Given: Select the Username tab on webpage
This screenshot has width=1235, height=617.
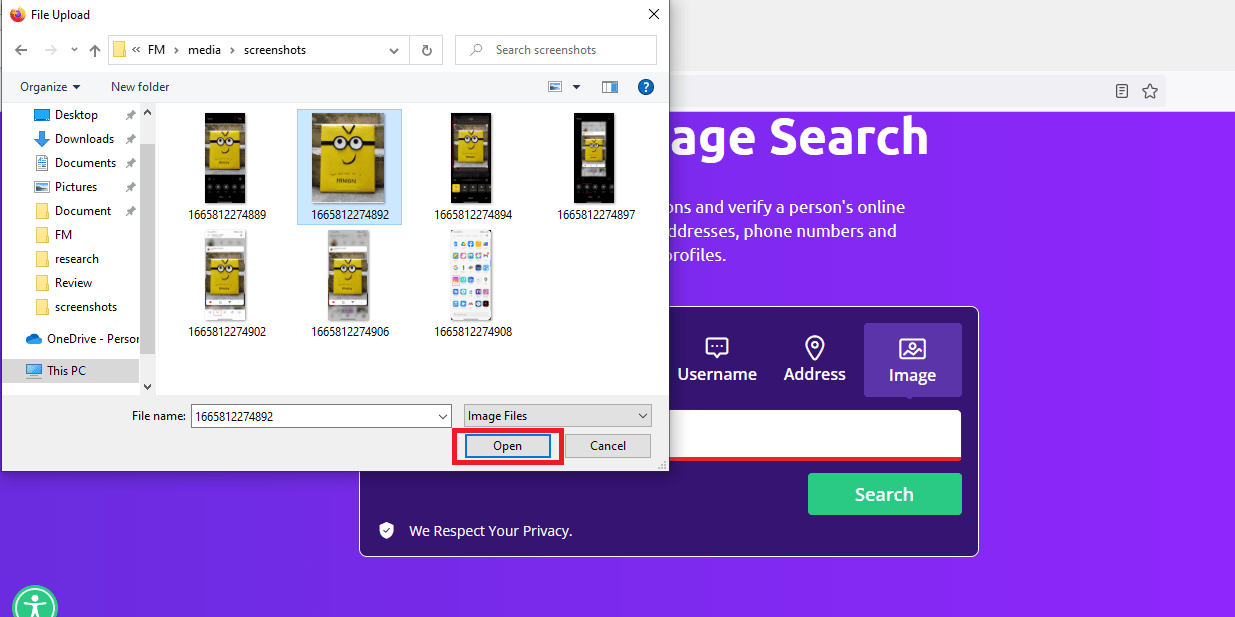Looking at the screenshot, I should pyautogui.click(x=717, y=360).
